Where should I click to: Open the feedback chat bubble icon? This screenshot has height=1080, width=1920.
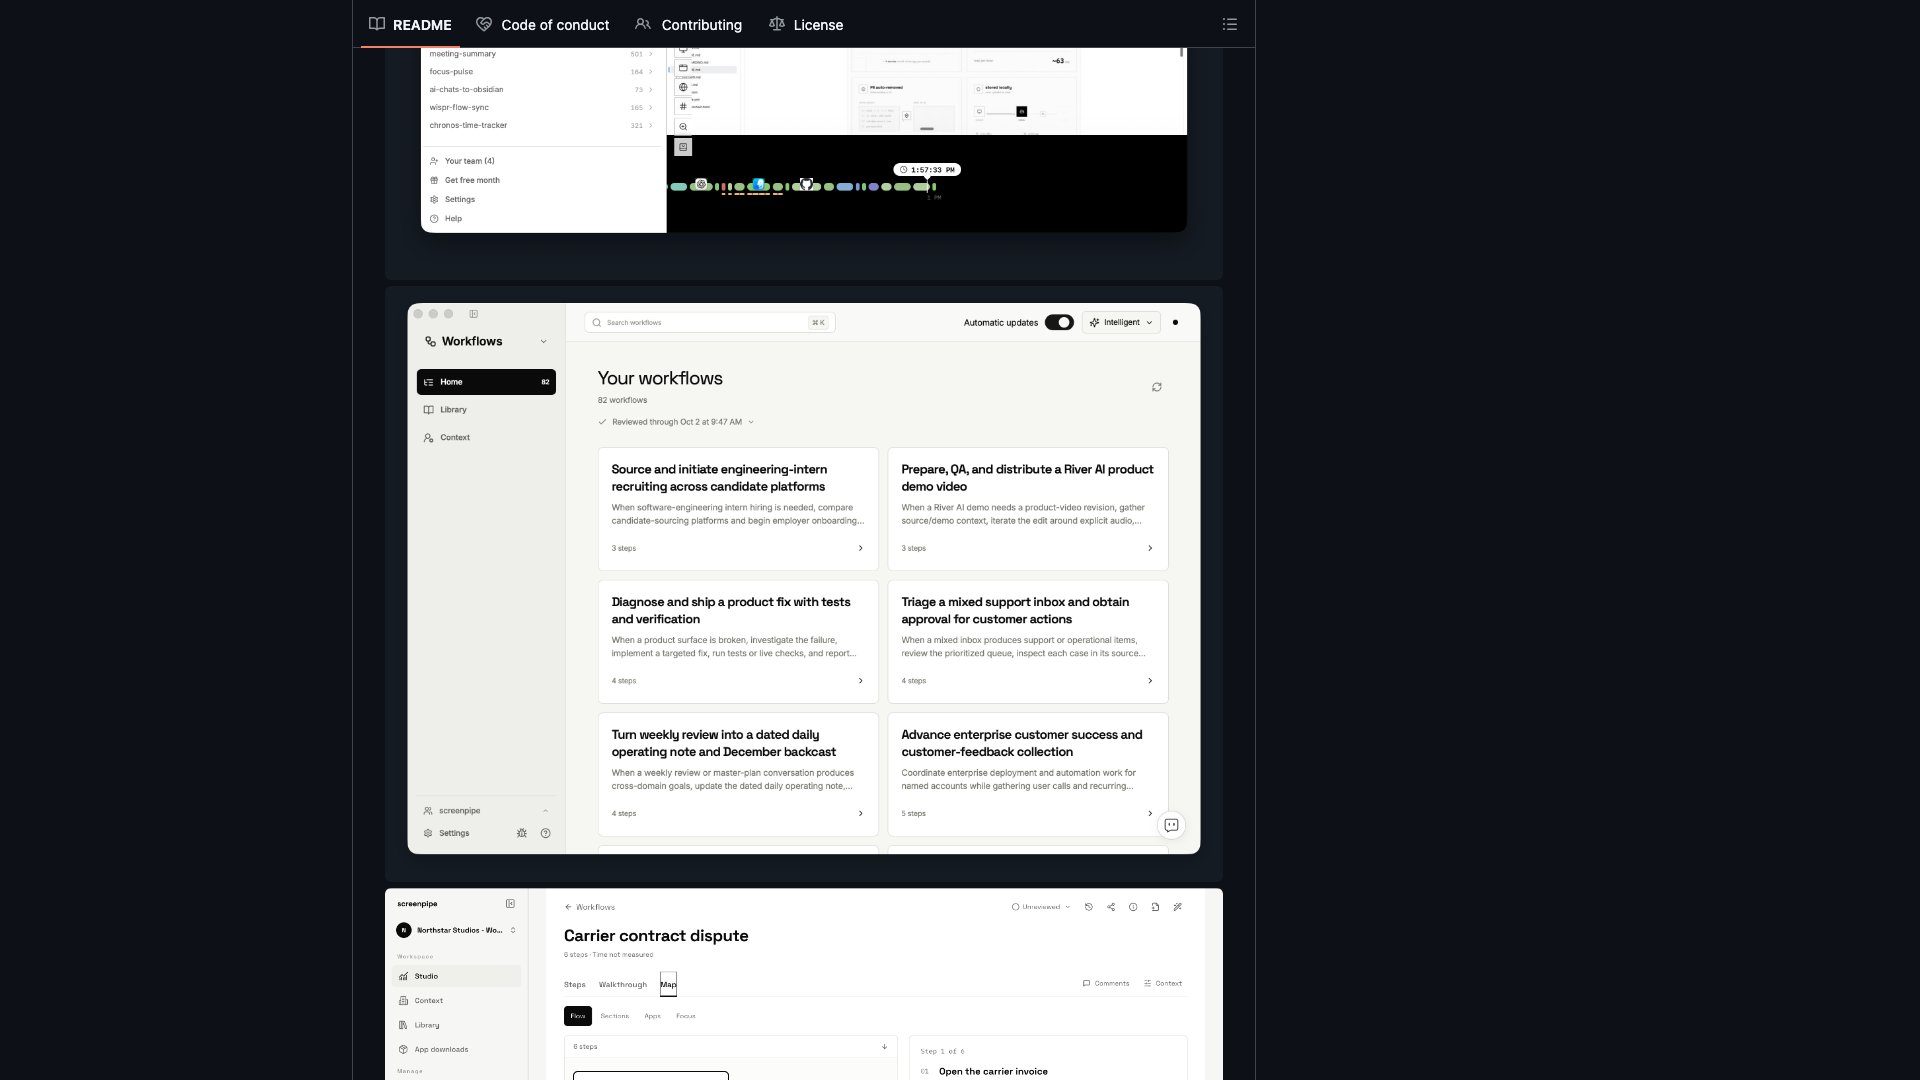(1171, 825)
